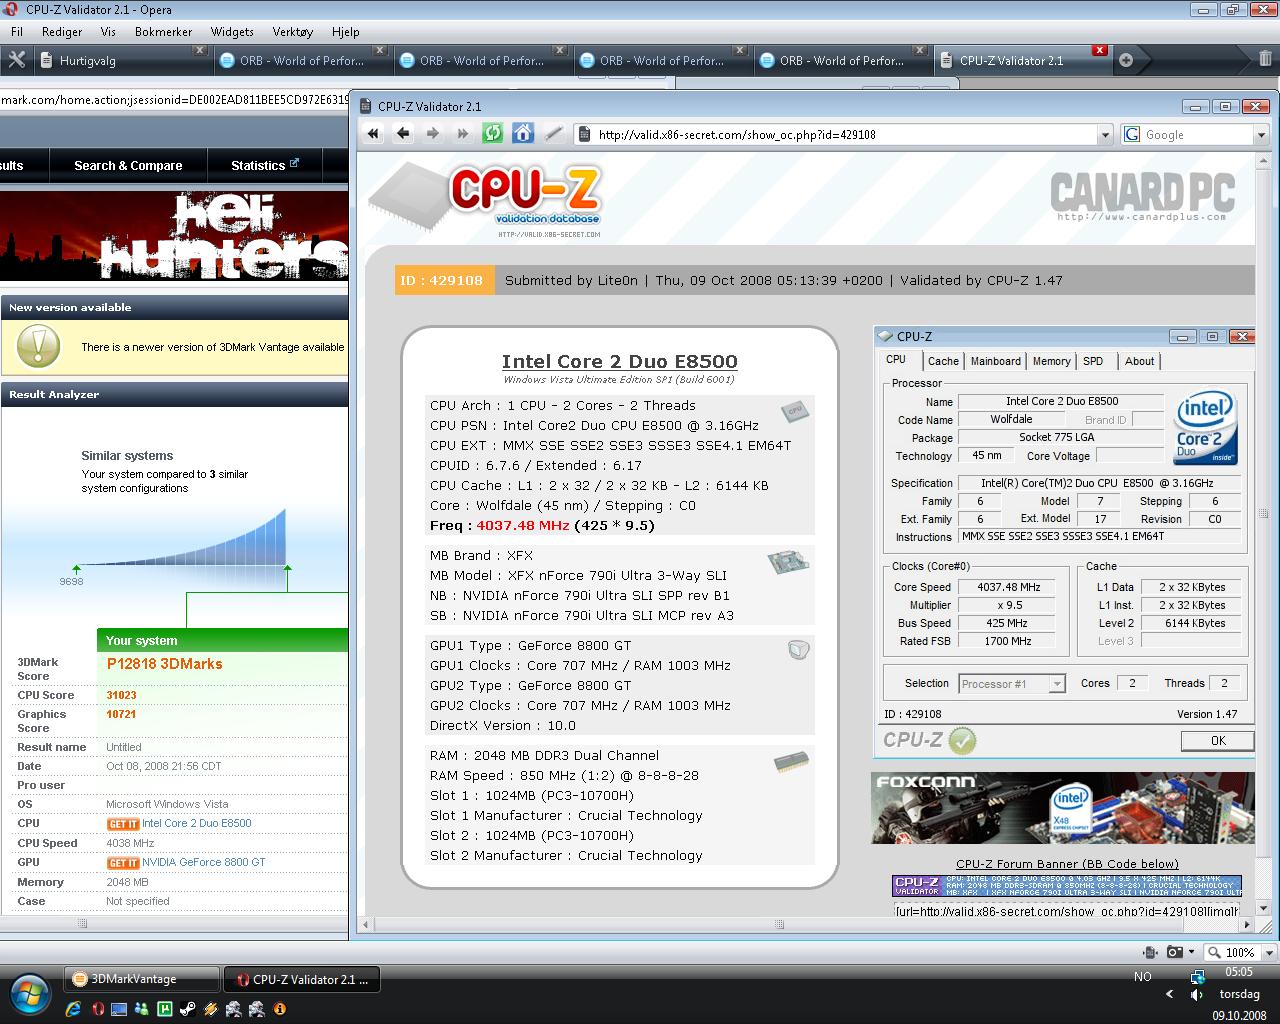
Task: Go back using the back arrow
Action: (x=403, y=133)
